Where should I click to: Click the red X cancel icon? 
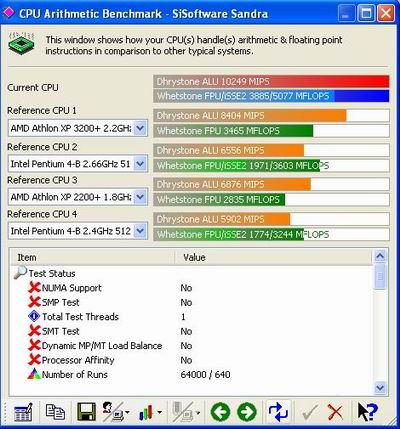point(335,412)
